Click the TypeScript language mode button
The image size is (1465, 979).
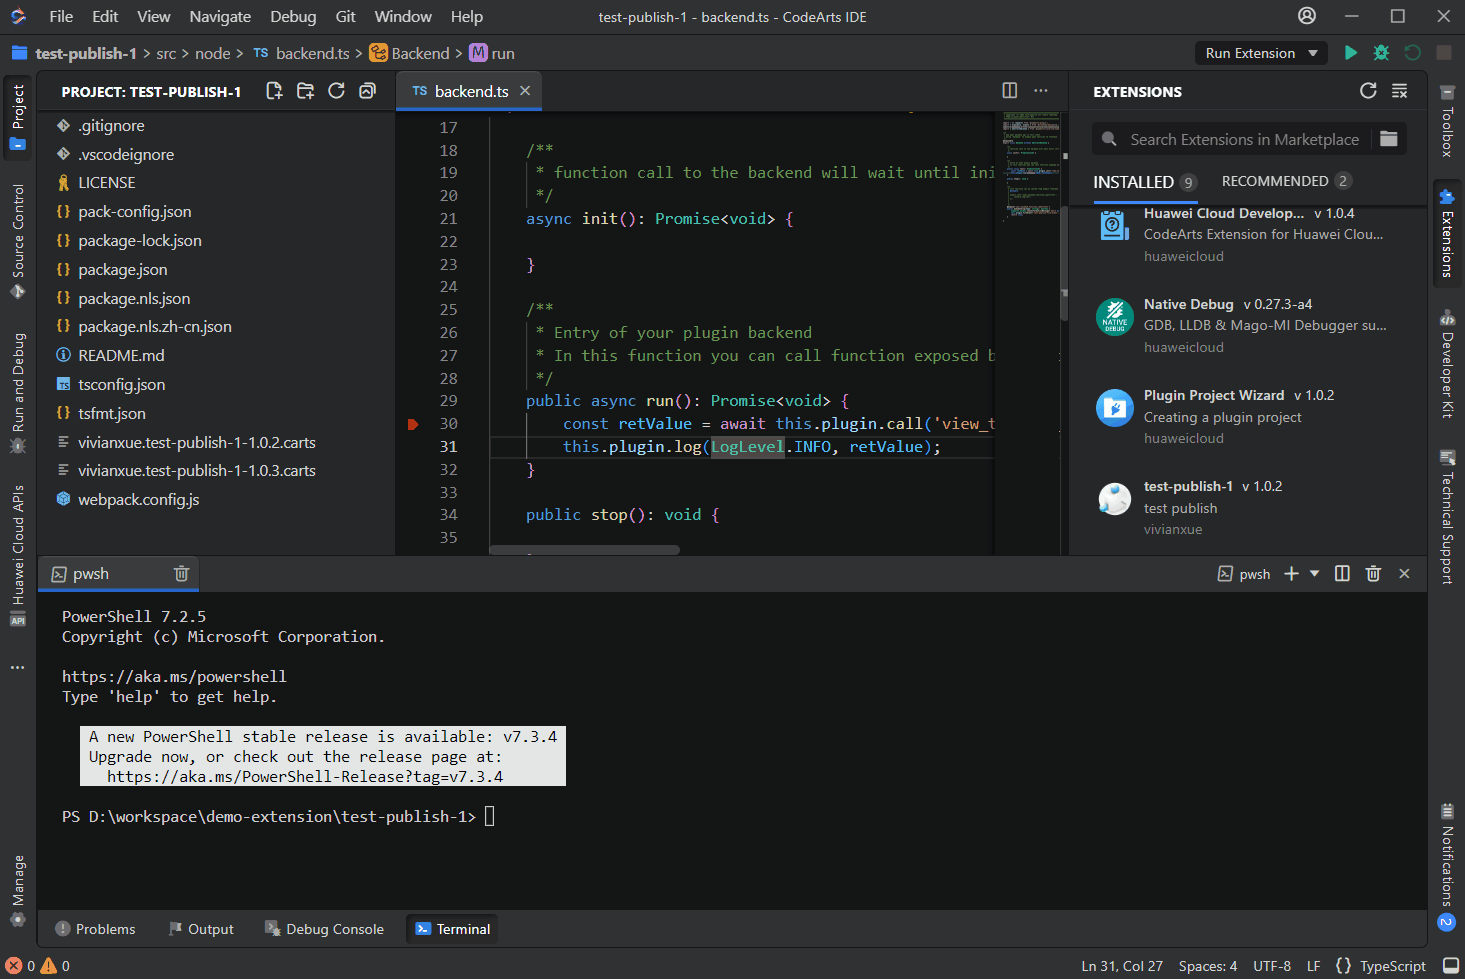[x=1392, y=966]
